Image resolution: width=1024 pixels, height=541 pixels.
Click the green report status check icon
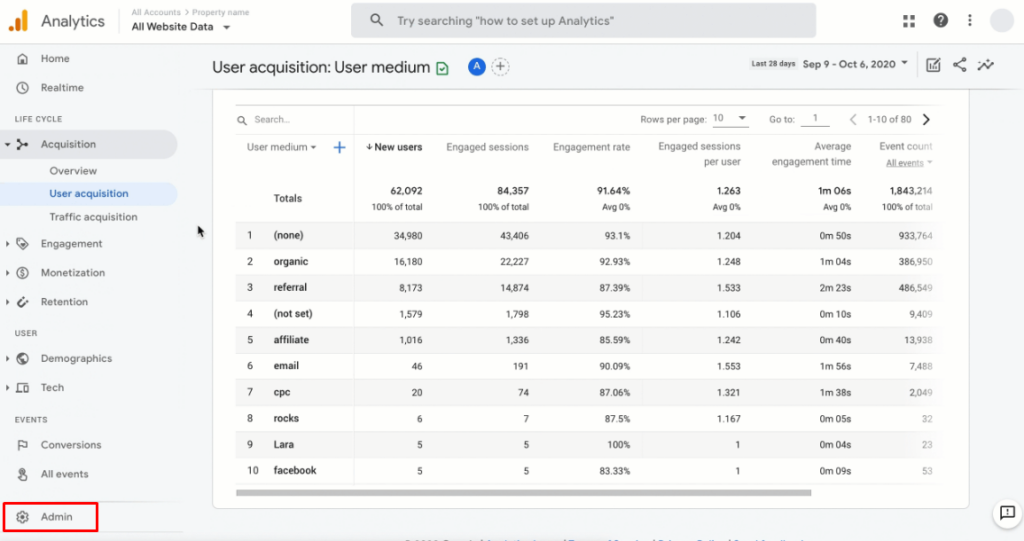pos(442,68)
